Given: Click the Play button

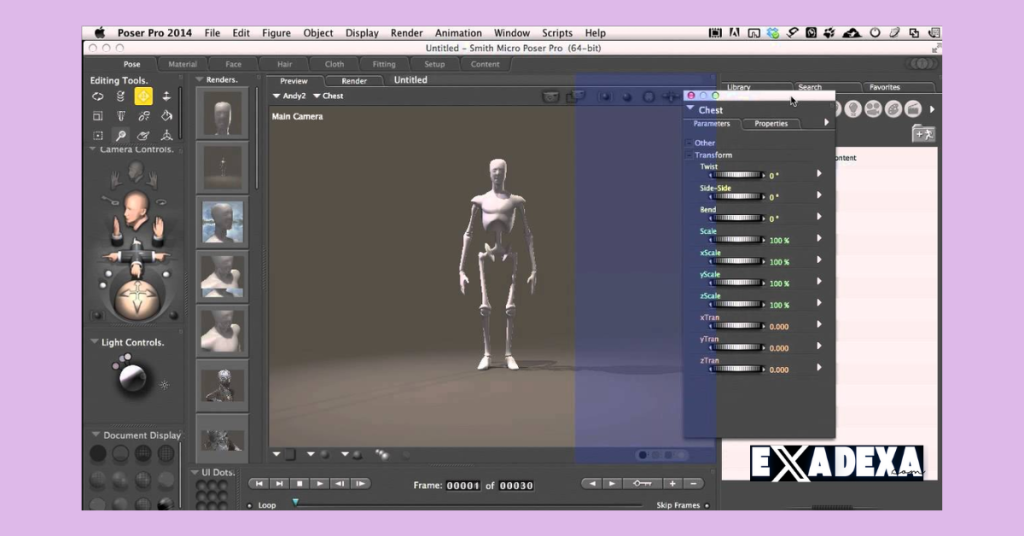Looking at the screenshot, I should (320, 484).
